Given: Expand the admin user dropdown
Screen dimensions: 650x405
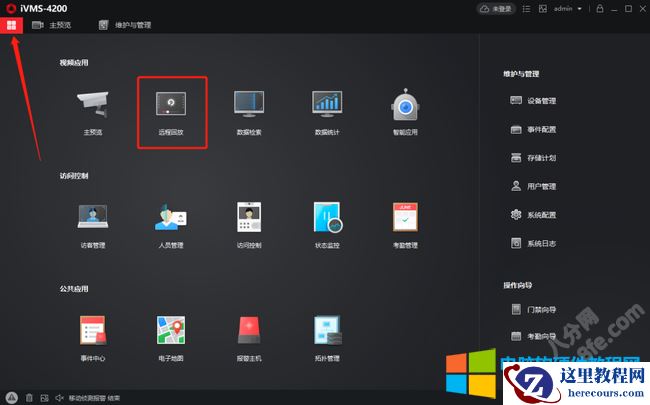Looking at the screenshot, I should pos(568,9).
